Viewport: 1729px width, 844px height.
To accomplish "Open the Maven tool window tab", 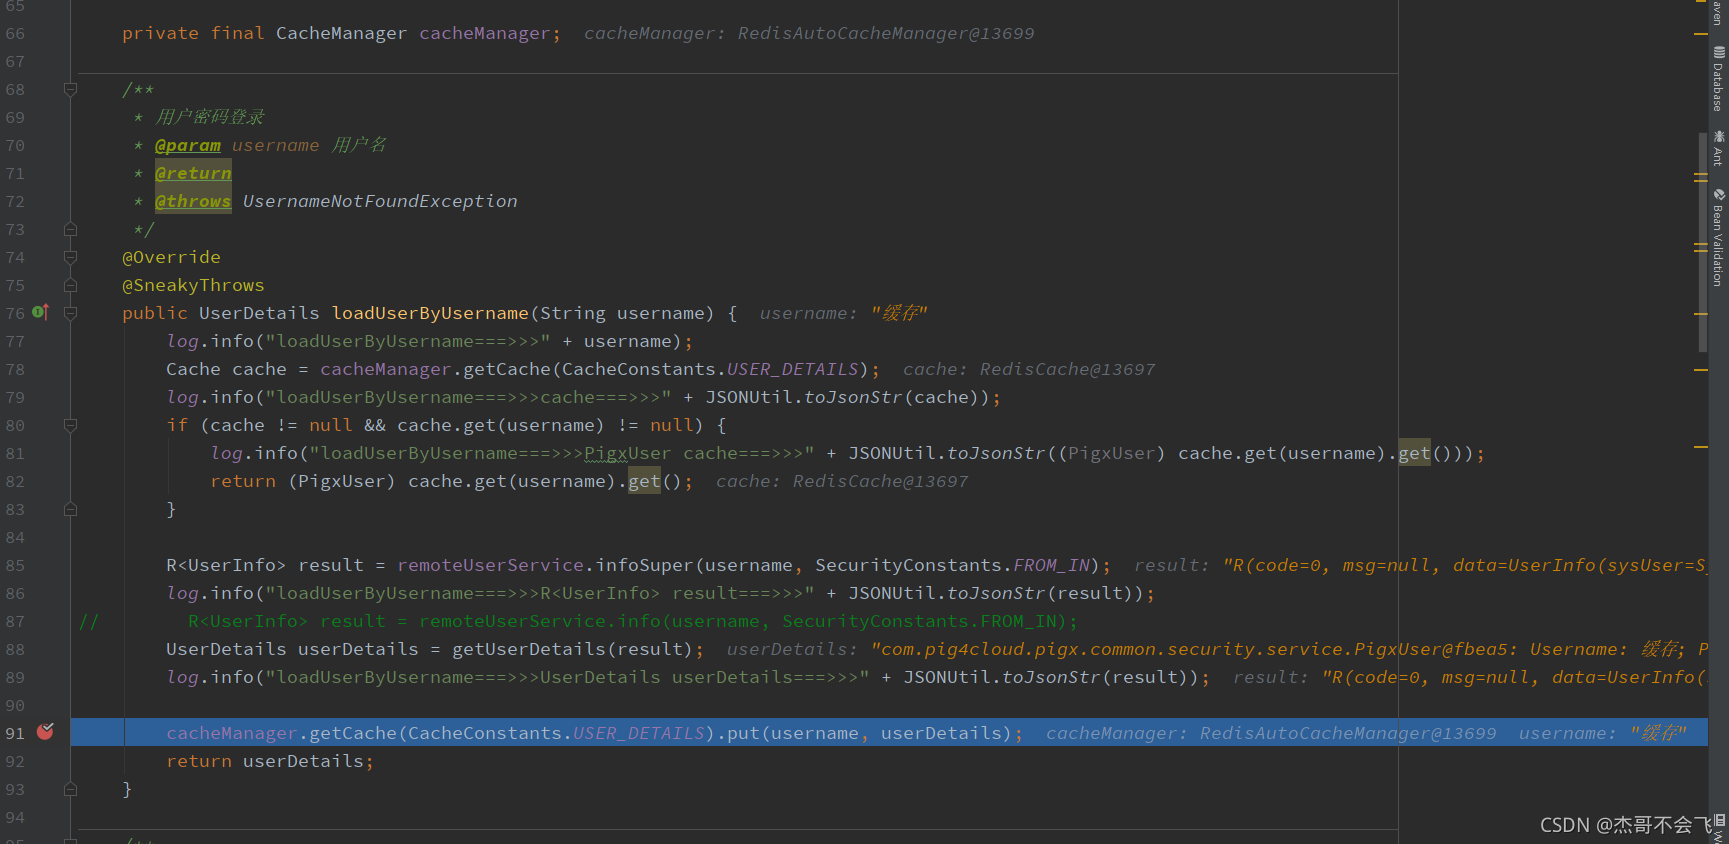I will point(1718,12).
